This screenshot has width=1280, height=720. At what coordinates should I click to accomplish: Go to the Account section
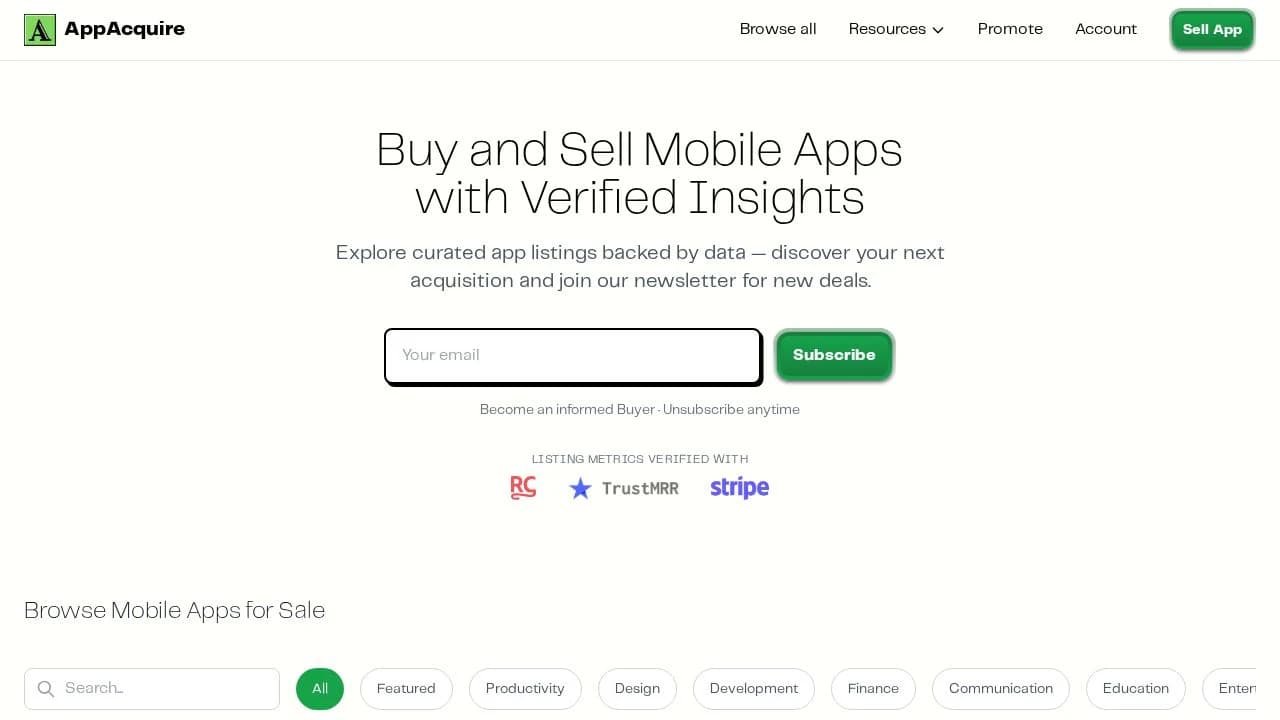pyautogui.click(x=1106, y=29)
